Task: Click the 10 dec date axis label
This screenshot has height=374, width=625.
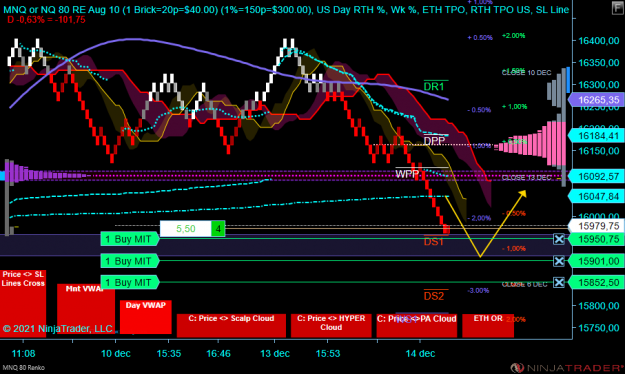Action: [x=116, y=353]
